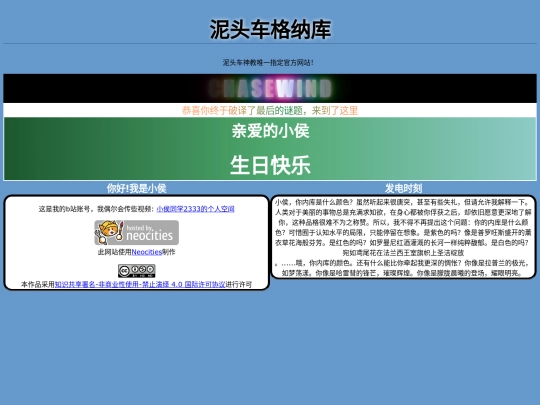540x405 pixels.
Task: Click the 宛如鸢尾花在法兰西王室旗帜上 line
Action: [x=403, y=252]
